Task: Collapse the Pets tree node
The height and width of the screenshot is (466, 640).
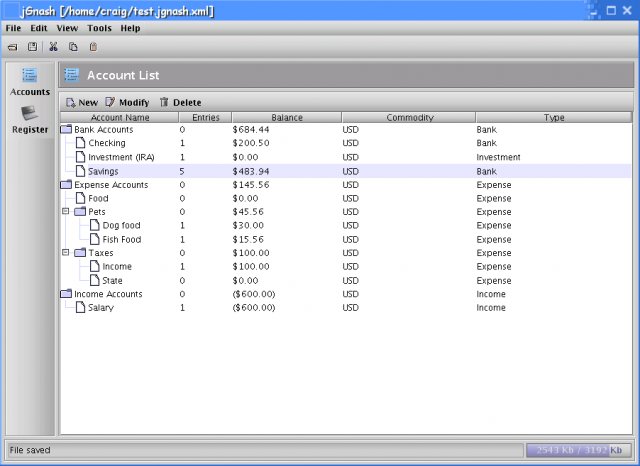Action: [x=65, y=211]
